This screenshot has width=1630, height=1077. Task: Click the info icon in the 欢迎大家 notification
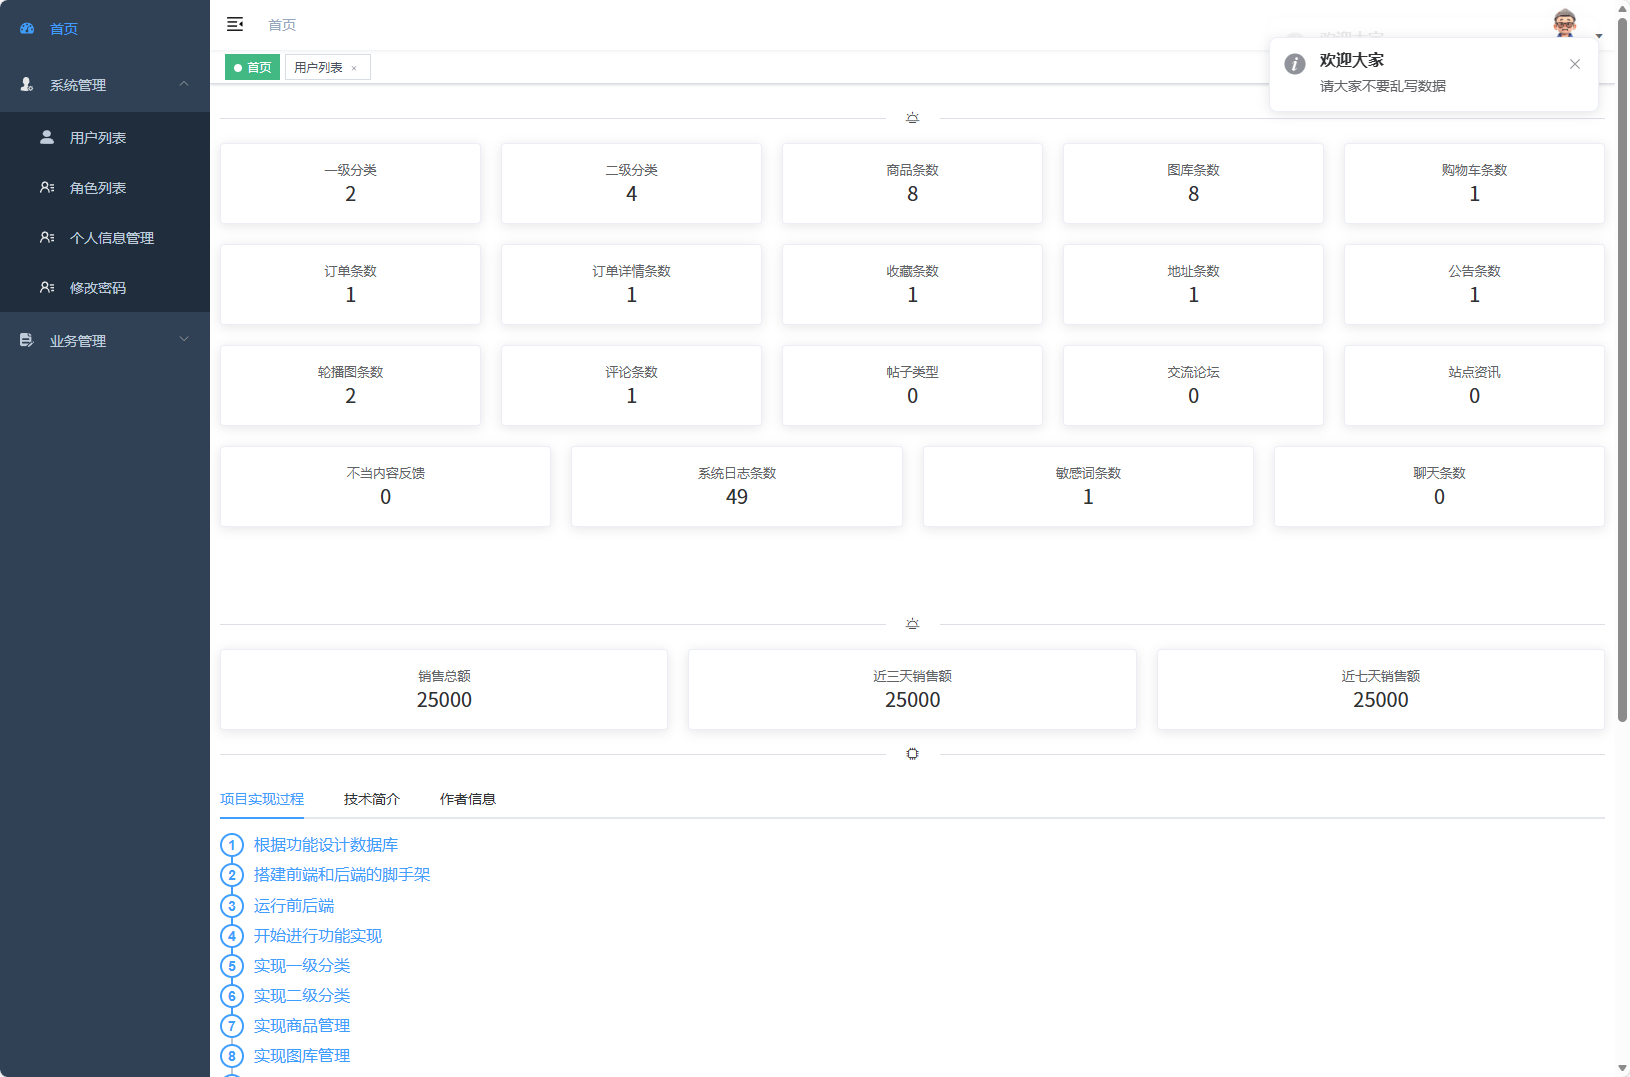pyautogui.click(x=1295, y=64)
